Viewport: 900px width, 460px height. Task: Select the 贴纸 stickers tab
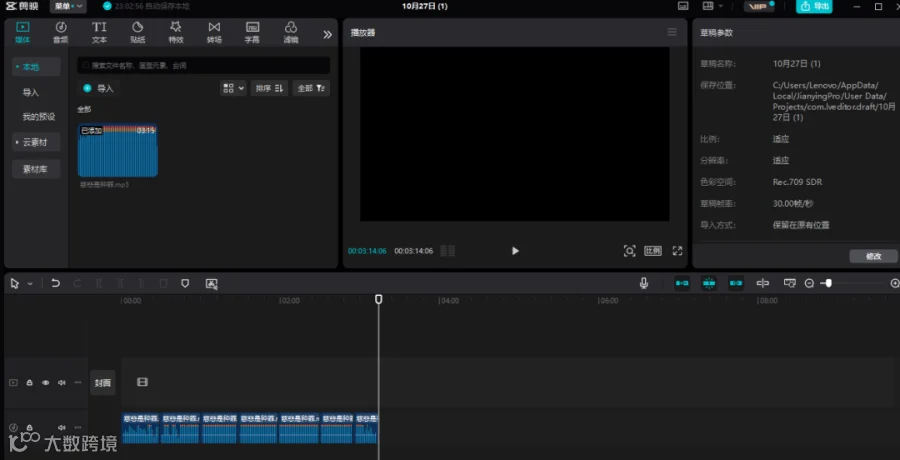(x=138, y=32)
